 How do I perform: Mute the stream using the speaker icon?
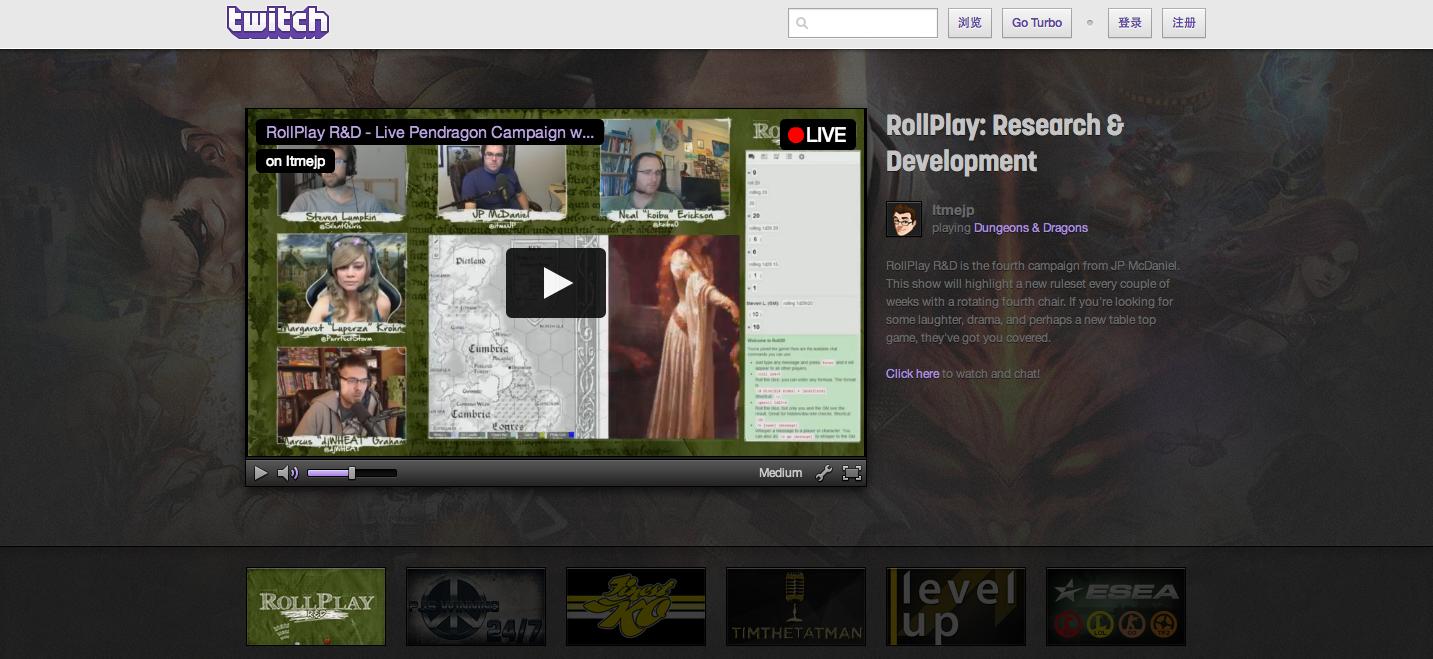(288, 473)
